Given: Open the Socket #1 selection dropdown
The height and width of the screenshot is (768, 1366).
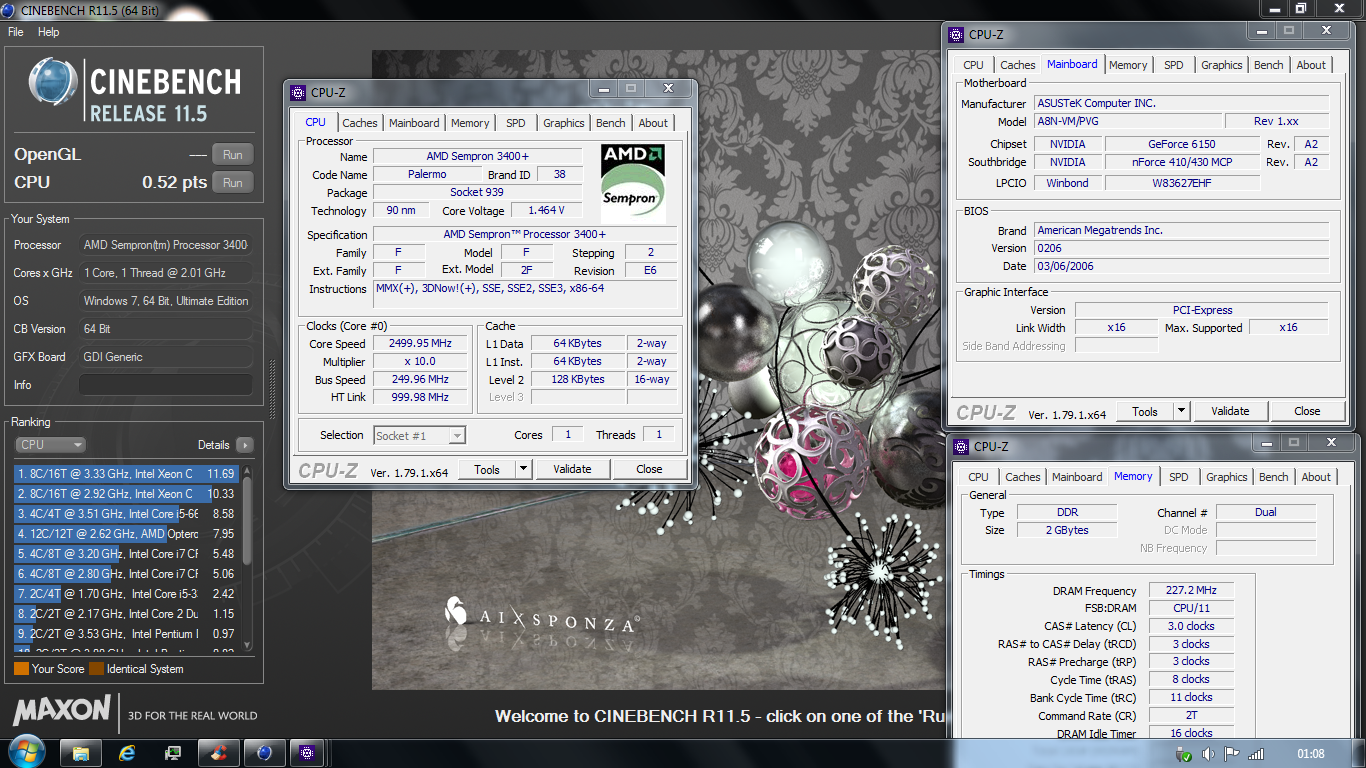Looking at the screenshot, I should pos(420,435).
